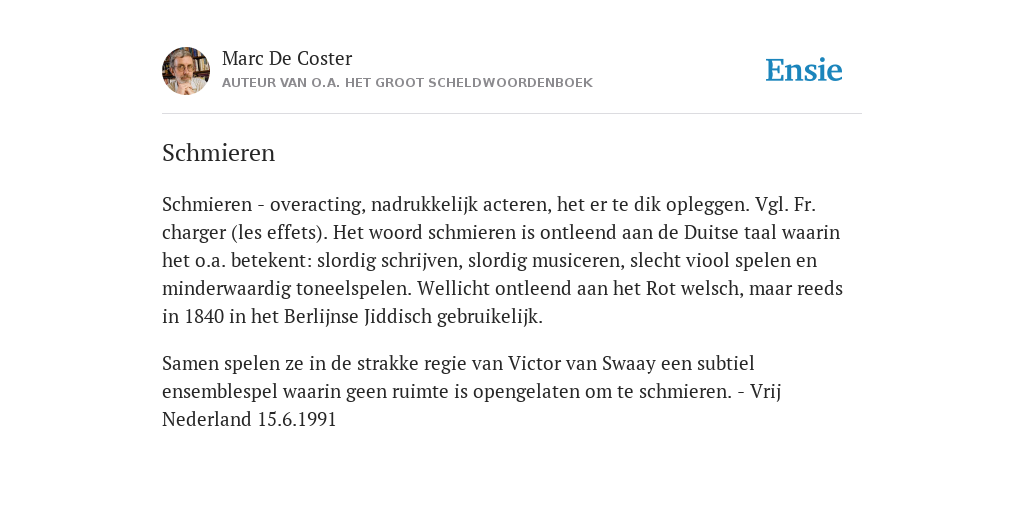Click the subtitle about Het Groot Scheldwoordenboek

click(408, 83)
